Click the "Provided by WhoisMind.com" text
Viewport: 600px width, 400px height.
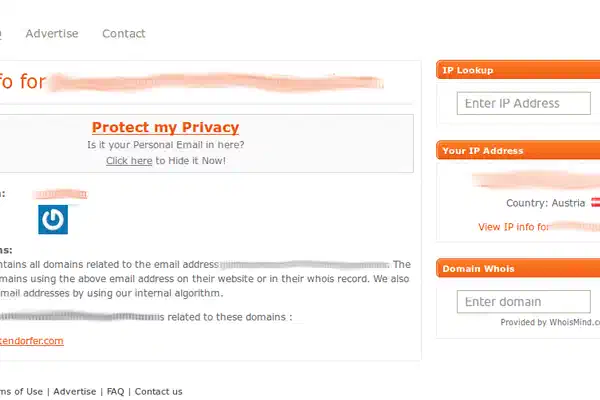coord(549,322)
